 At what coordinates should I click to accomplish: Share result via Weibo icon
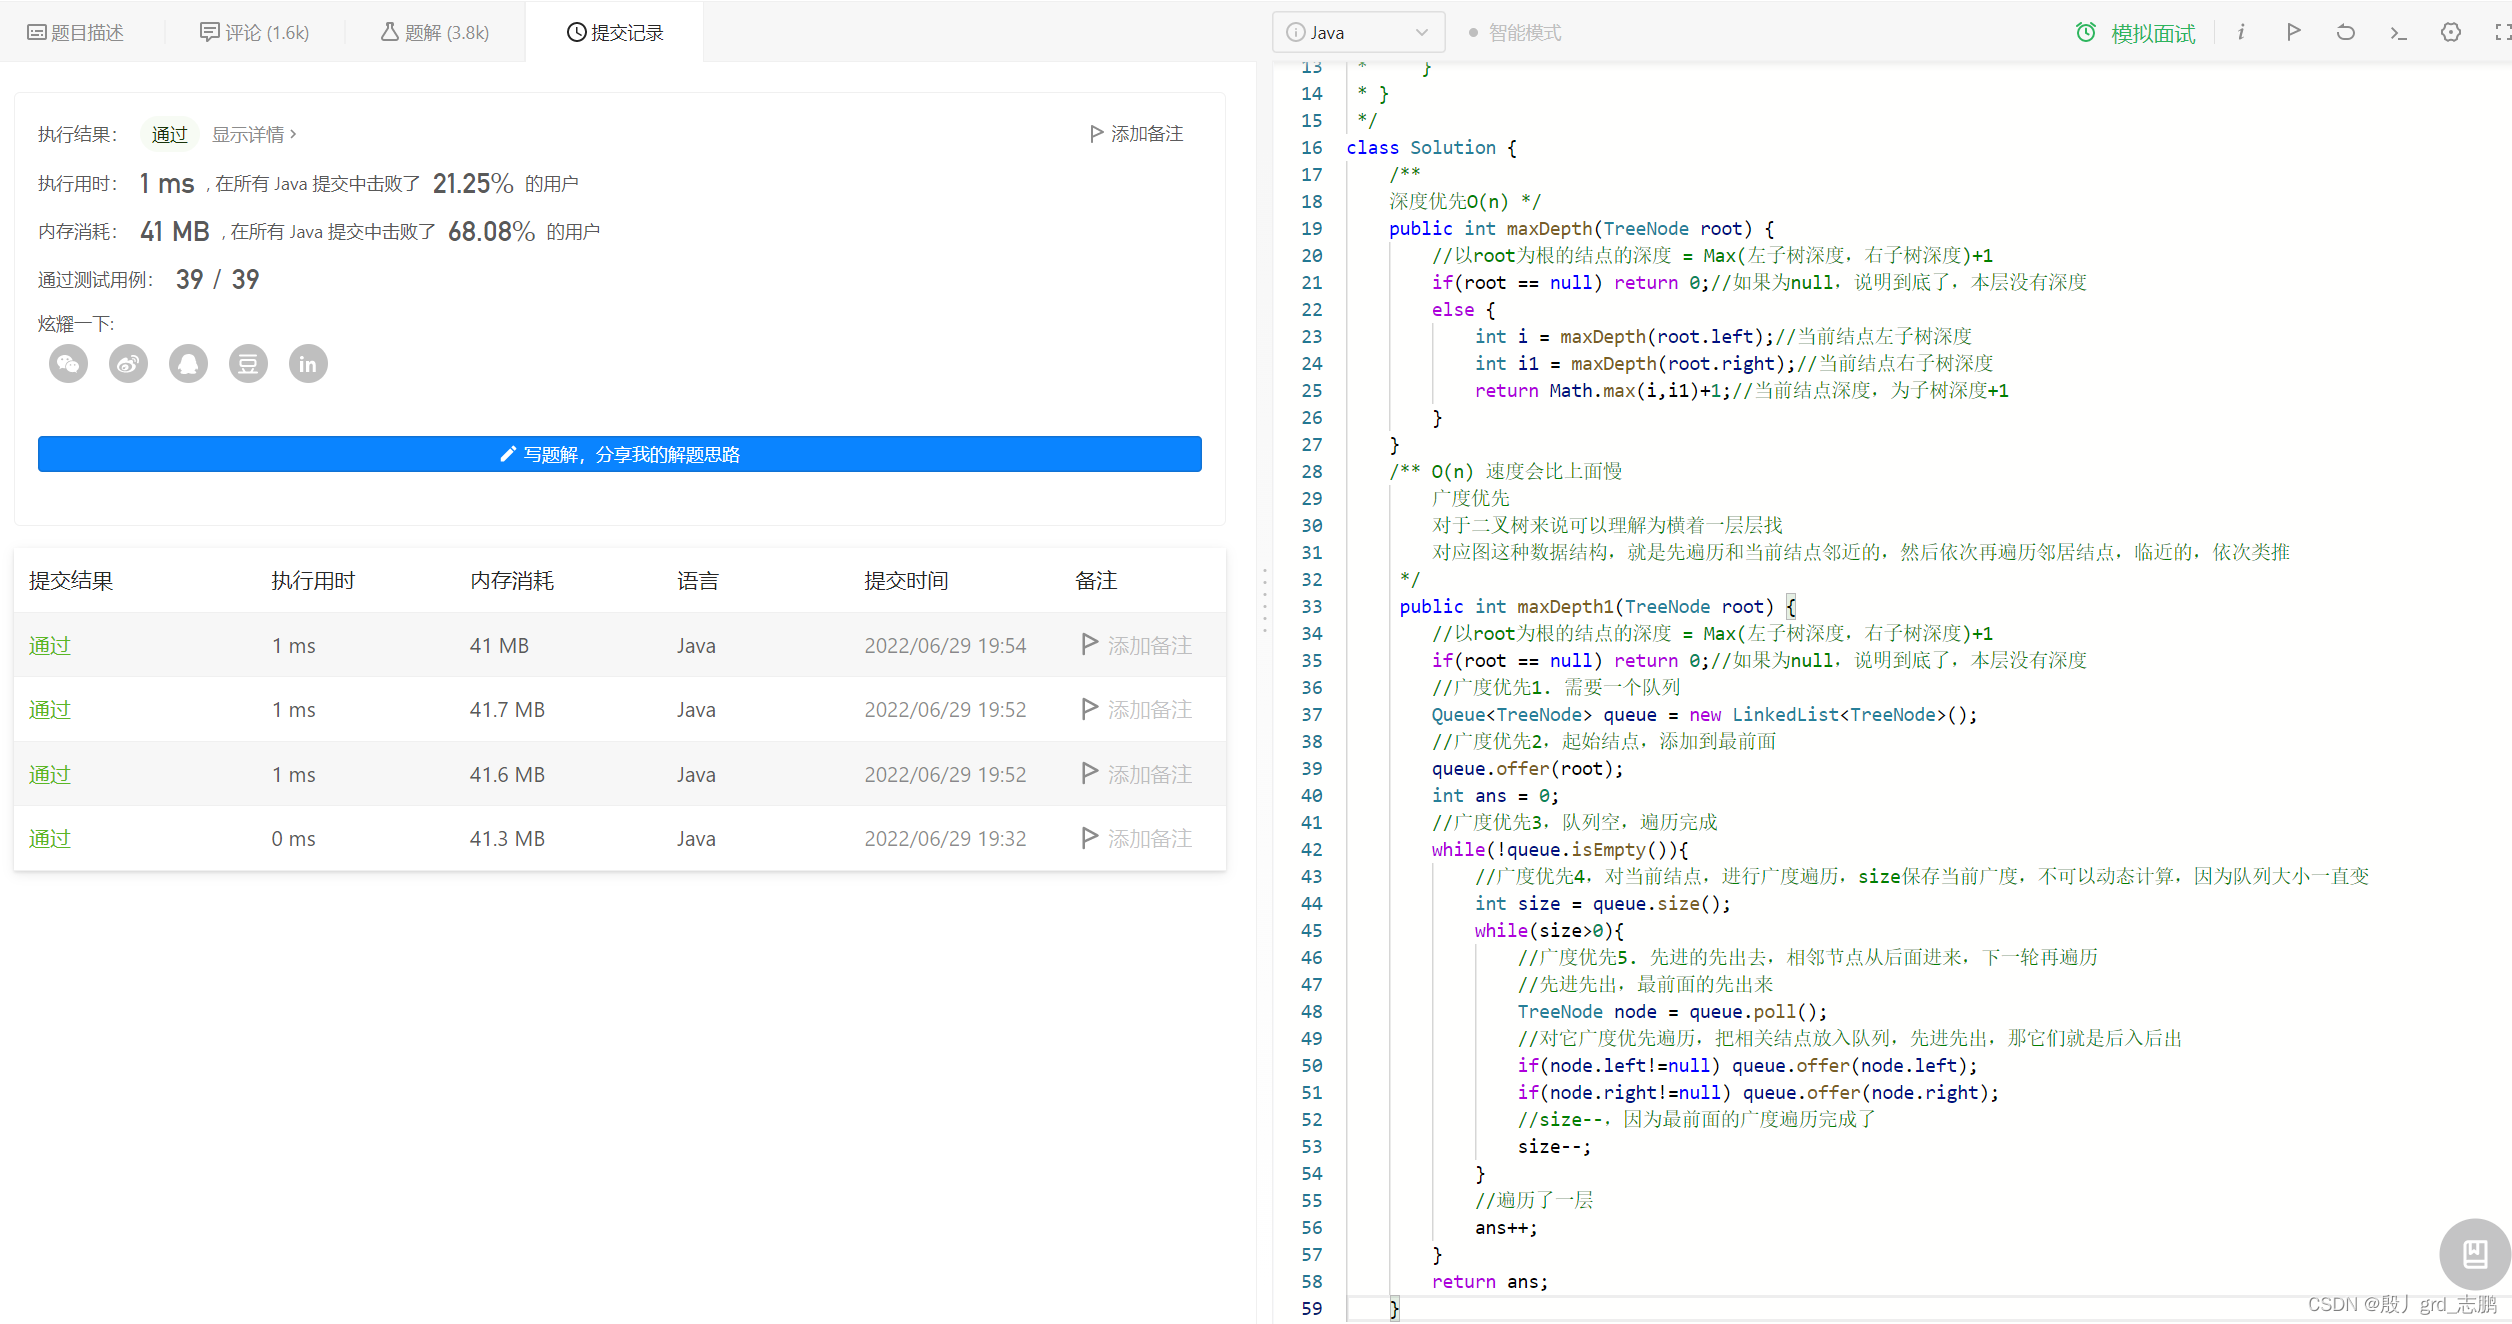tap(128, 364)
